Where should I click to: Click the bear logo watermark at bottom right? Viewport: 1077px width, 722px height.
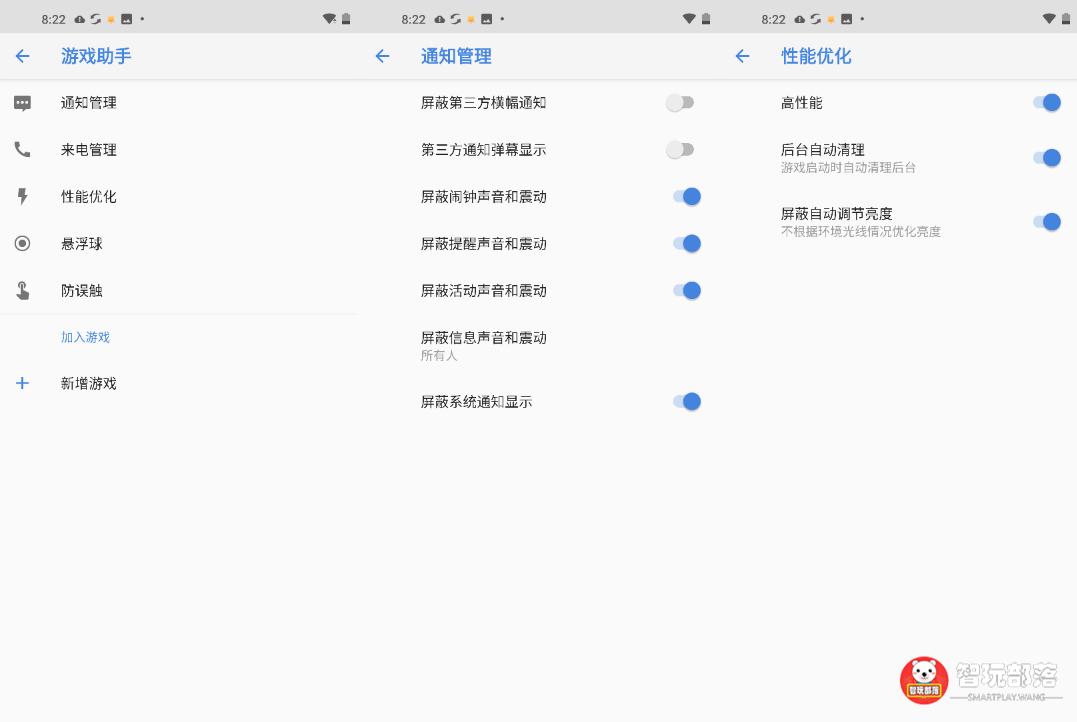tap(923, 679)
